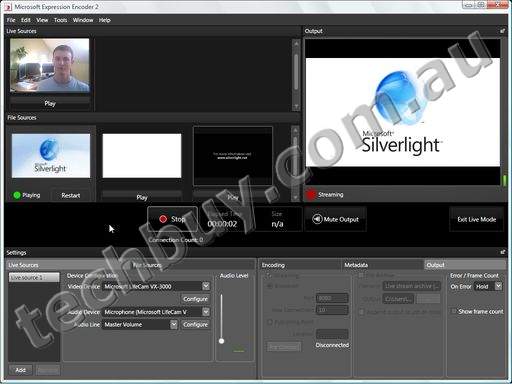Open the File menu
This screenshot has width=512, height=384.
[11, 20]
